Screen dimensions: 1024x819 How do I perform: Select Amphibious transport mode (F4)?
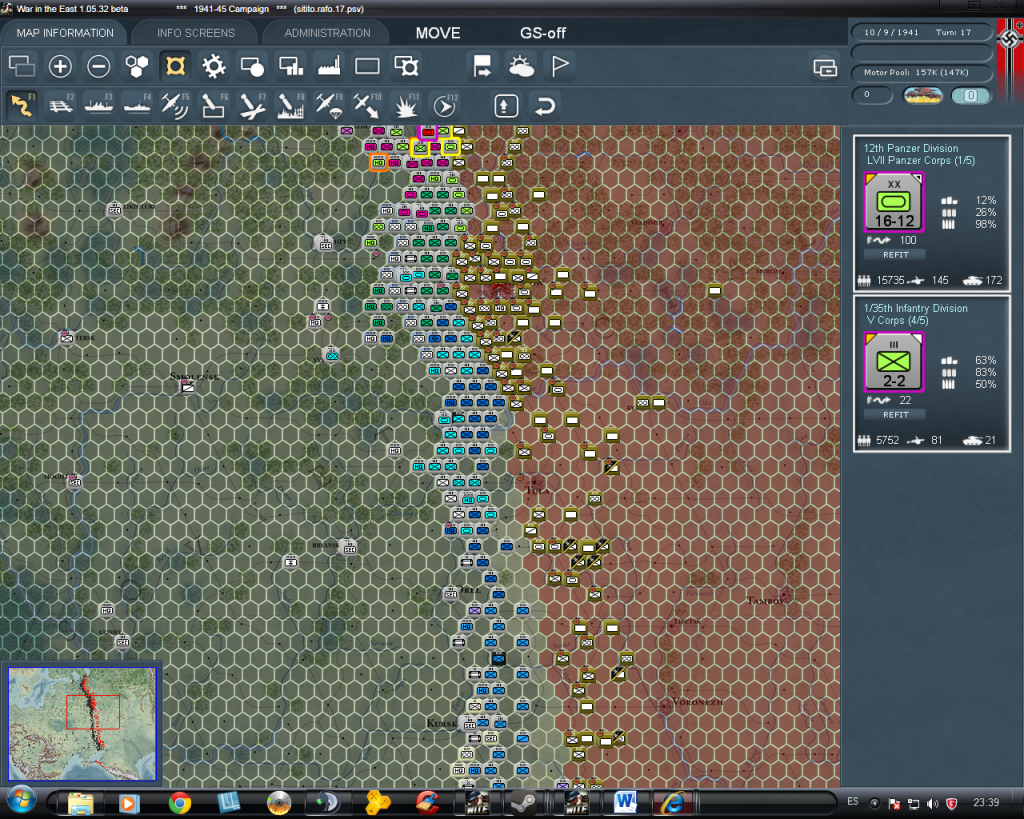click(x=137, y=105)
